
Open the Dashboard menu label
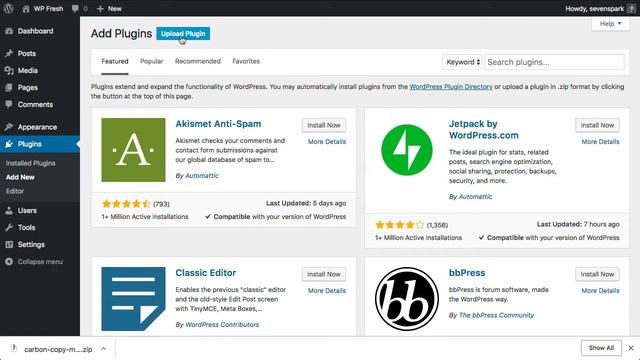click(35, 31)
